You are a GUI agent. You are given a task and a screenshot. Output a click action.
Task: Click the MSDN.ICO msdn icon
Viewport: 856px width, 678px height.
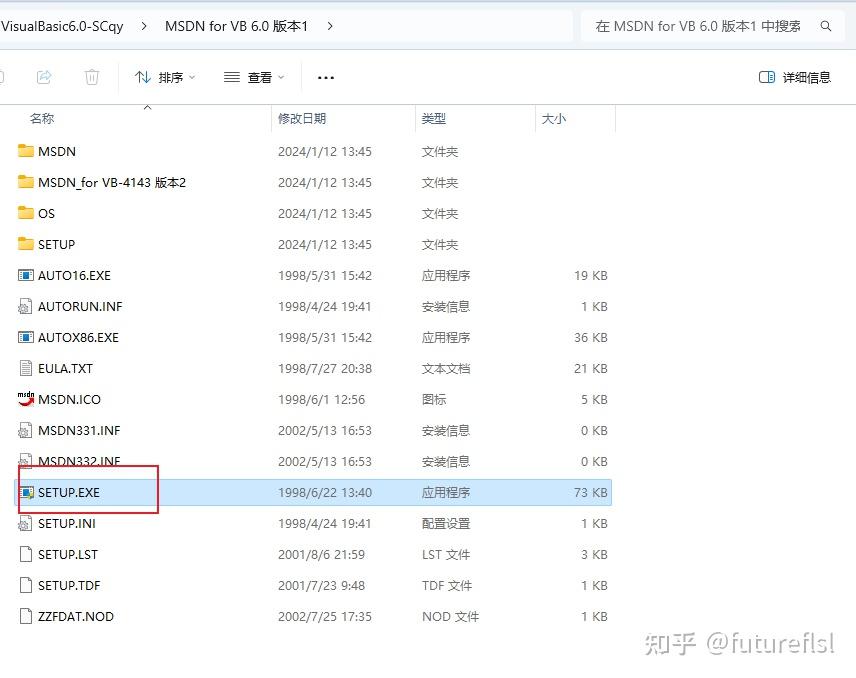pyautogui.click(x=26, y=399)
